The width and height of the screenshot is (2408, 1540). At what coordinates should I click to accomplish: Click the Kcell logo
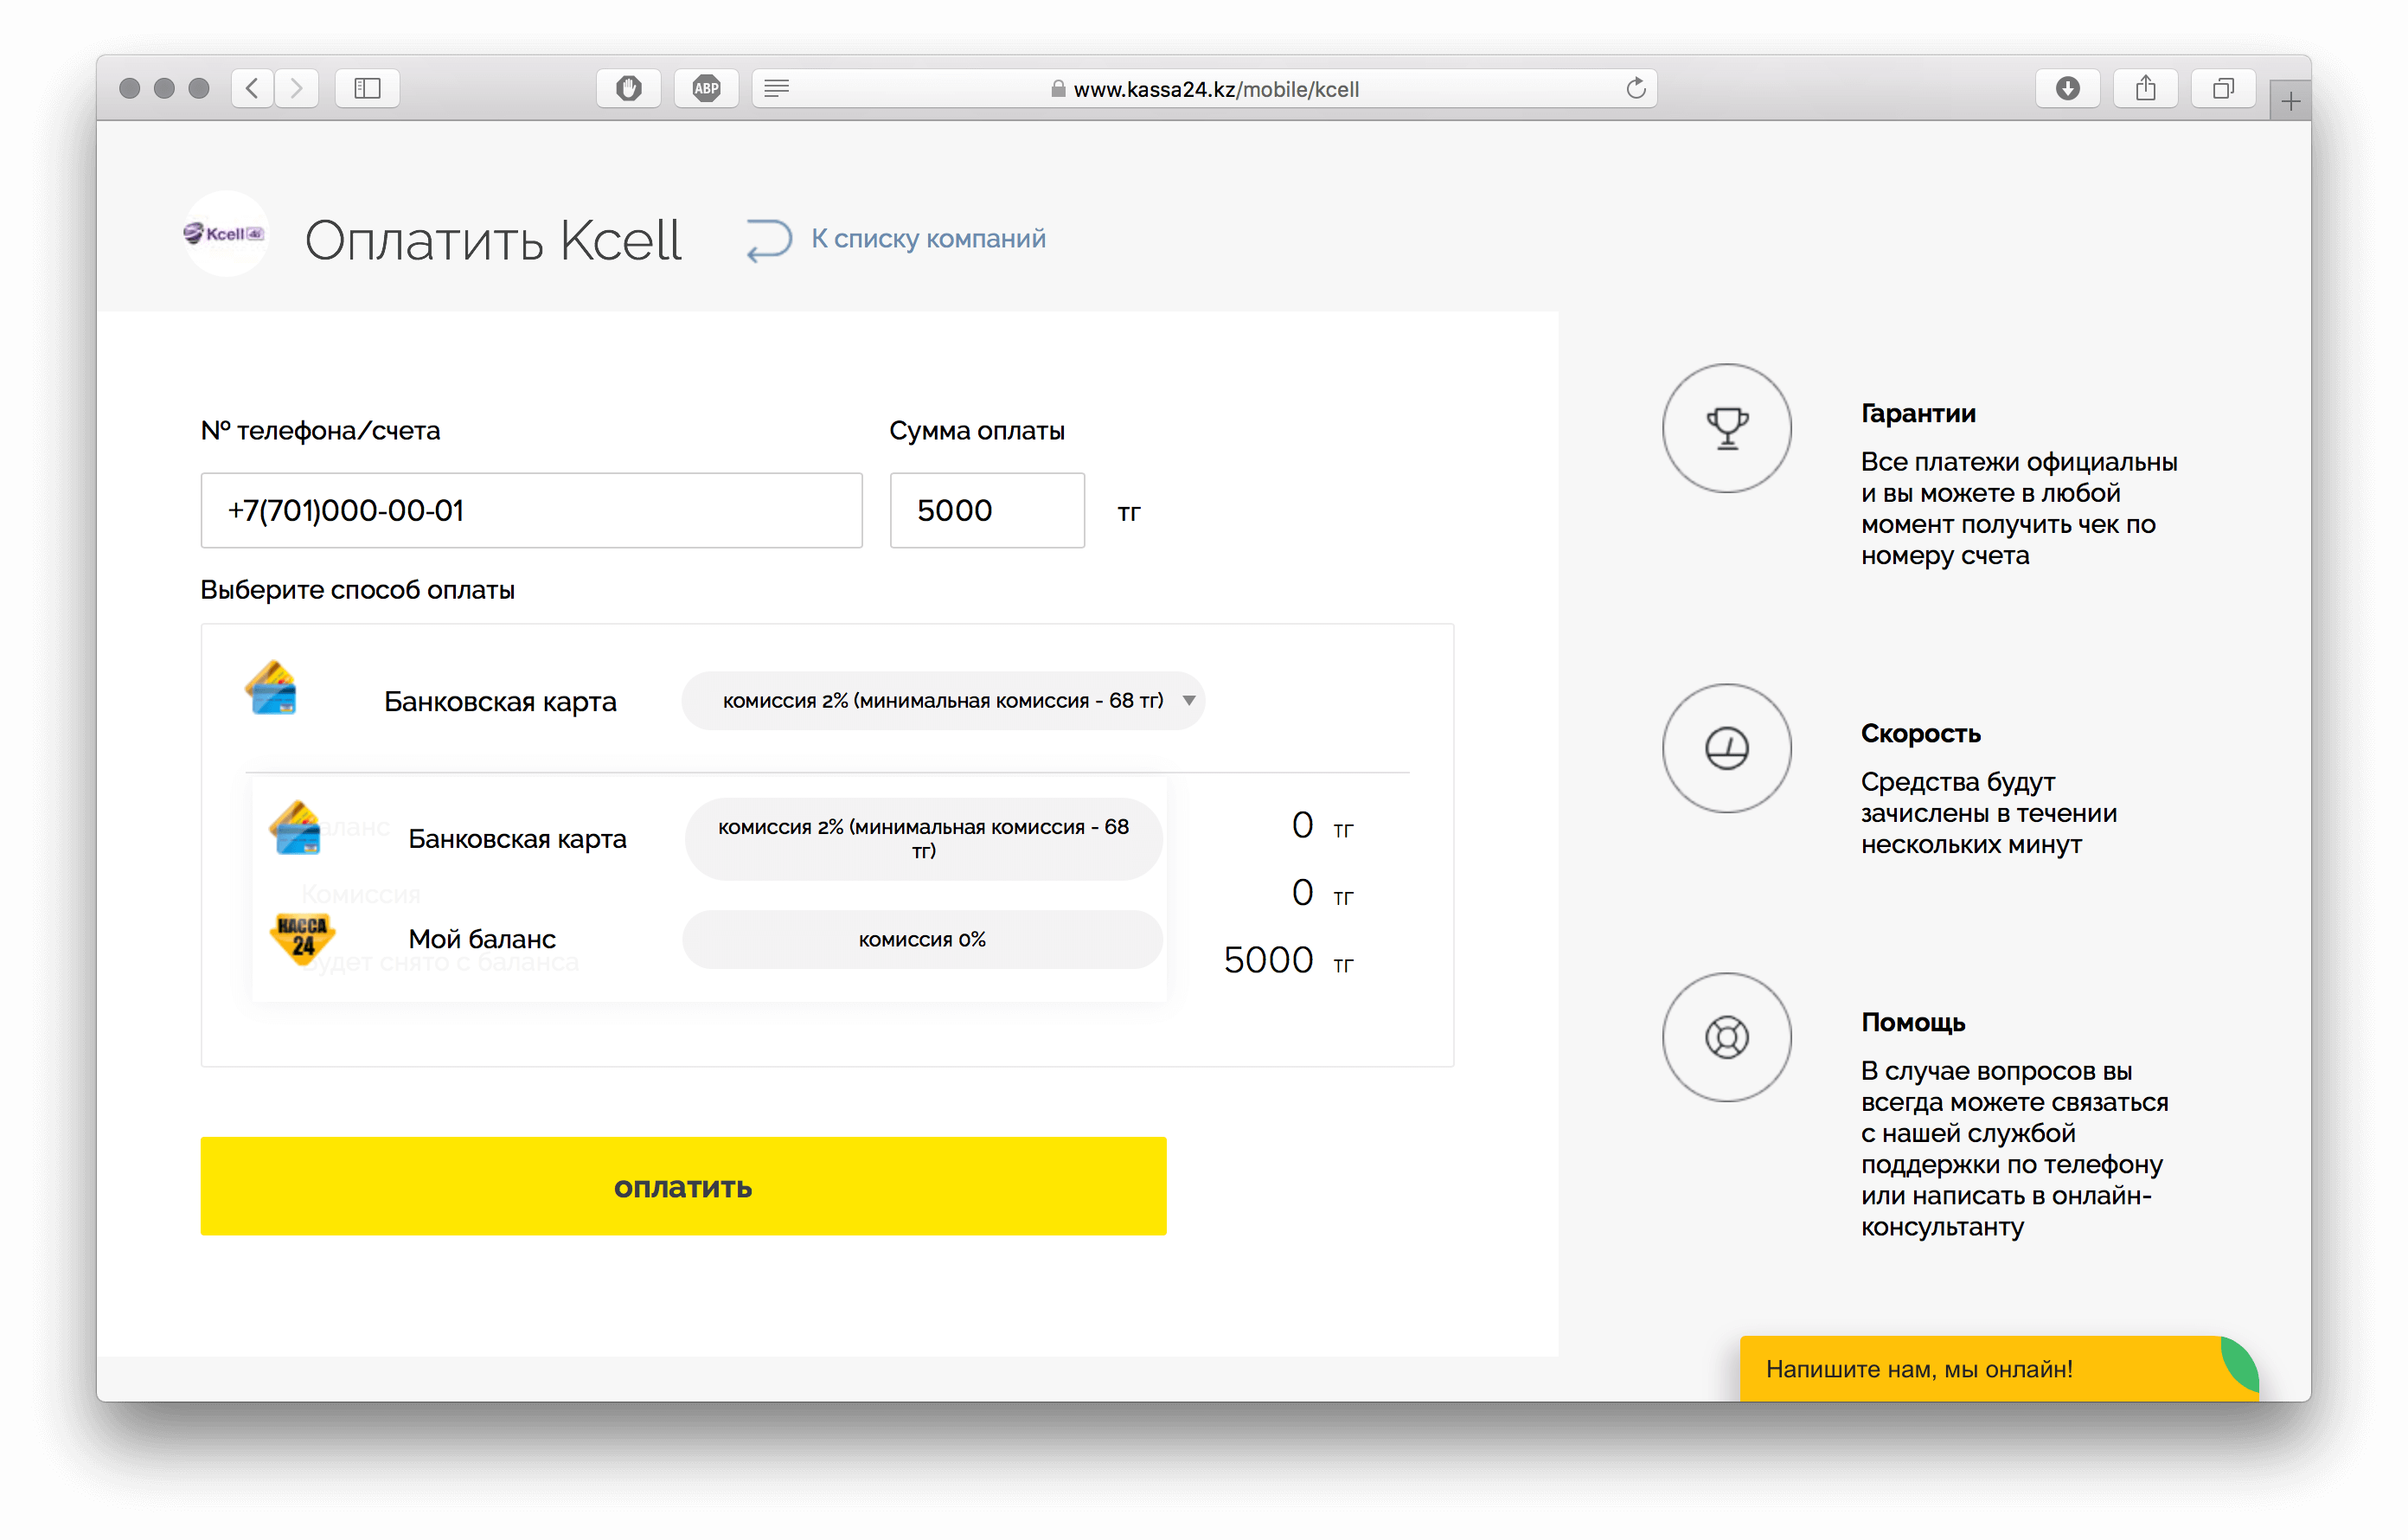coord(225,234)
